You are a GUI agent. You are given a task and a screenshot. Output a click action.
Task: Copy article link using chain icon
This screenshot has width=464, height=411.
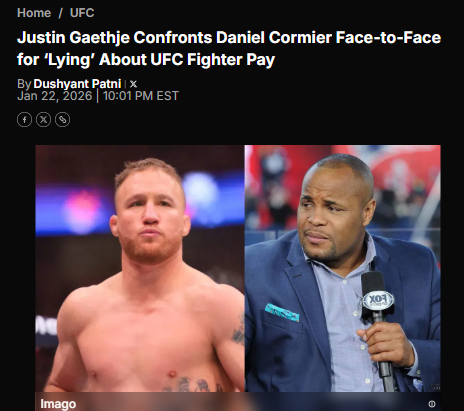click(63, 120)
